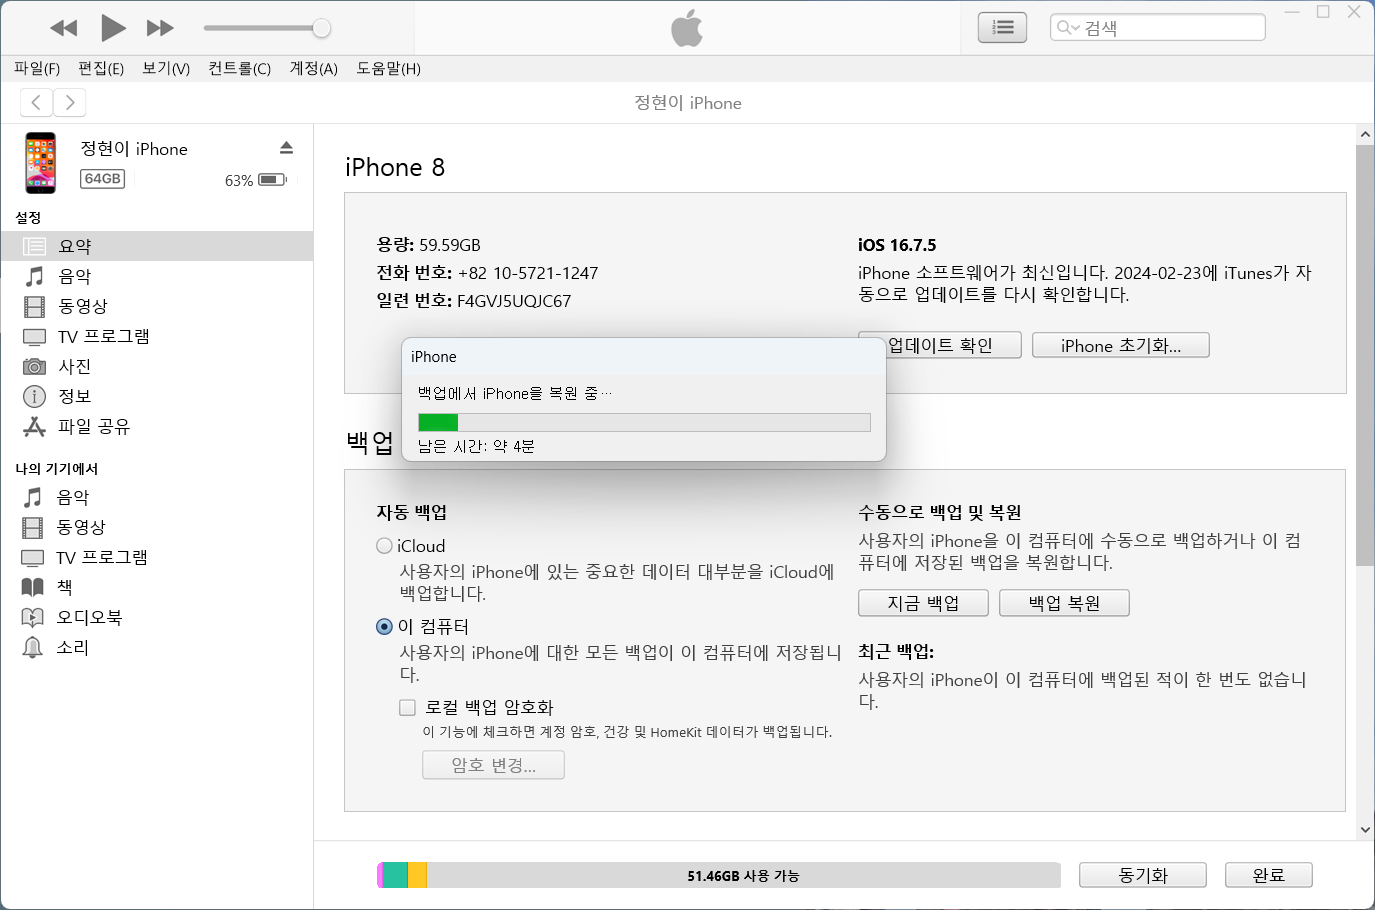Click the 암호 변경... button

tap(494, 765)
